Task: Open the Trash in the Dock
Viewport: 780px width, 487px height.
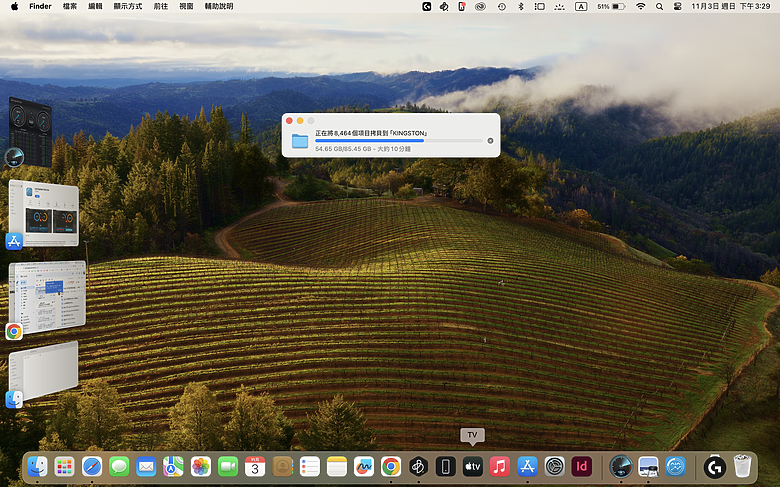Action: click(x=742, y=467)
